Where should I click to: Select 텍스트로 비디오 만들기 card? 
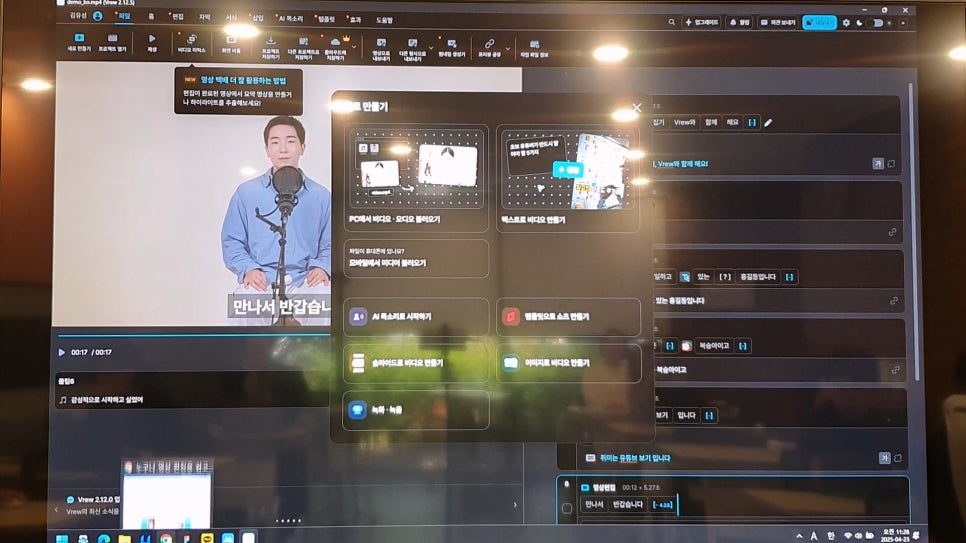coord(567,179)
